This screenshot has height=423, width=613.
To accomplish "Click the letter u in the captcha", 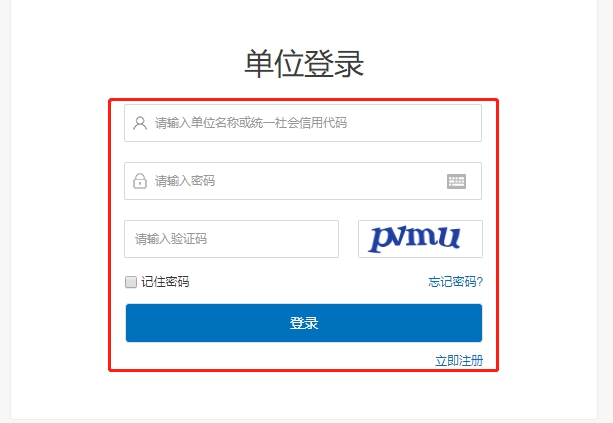I will [448, 237].
